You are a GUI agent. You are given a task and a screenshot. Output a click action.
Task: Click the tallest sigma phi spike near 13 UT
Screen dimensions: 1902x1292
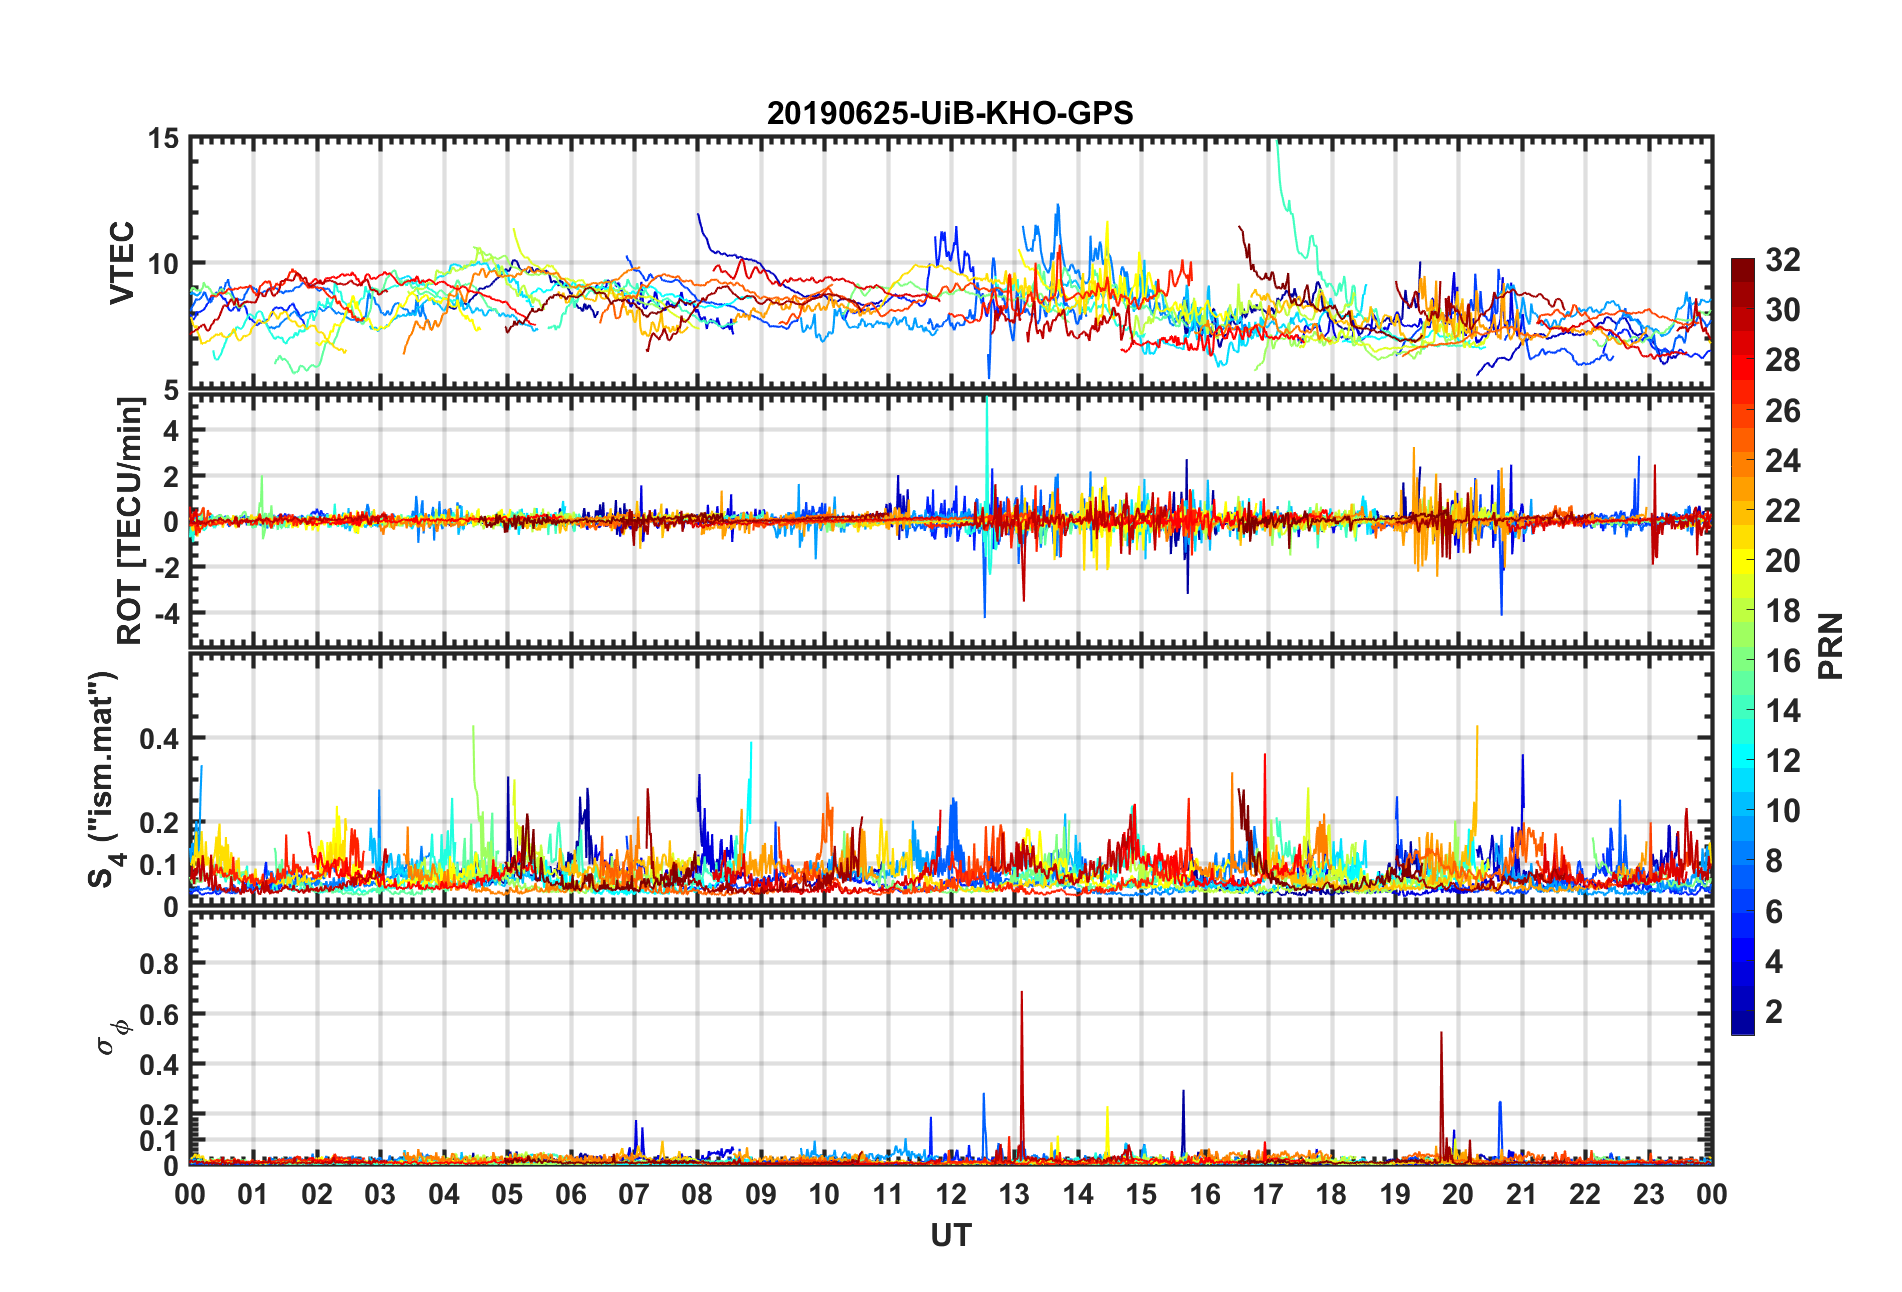(1021, 1075)
